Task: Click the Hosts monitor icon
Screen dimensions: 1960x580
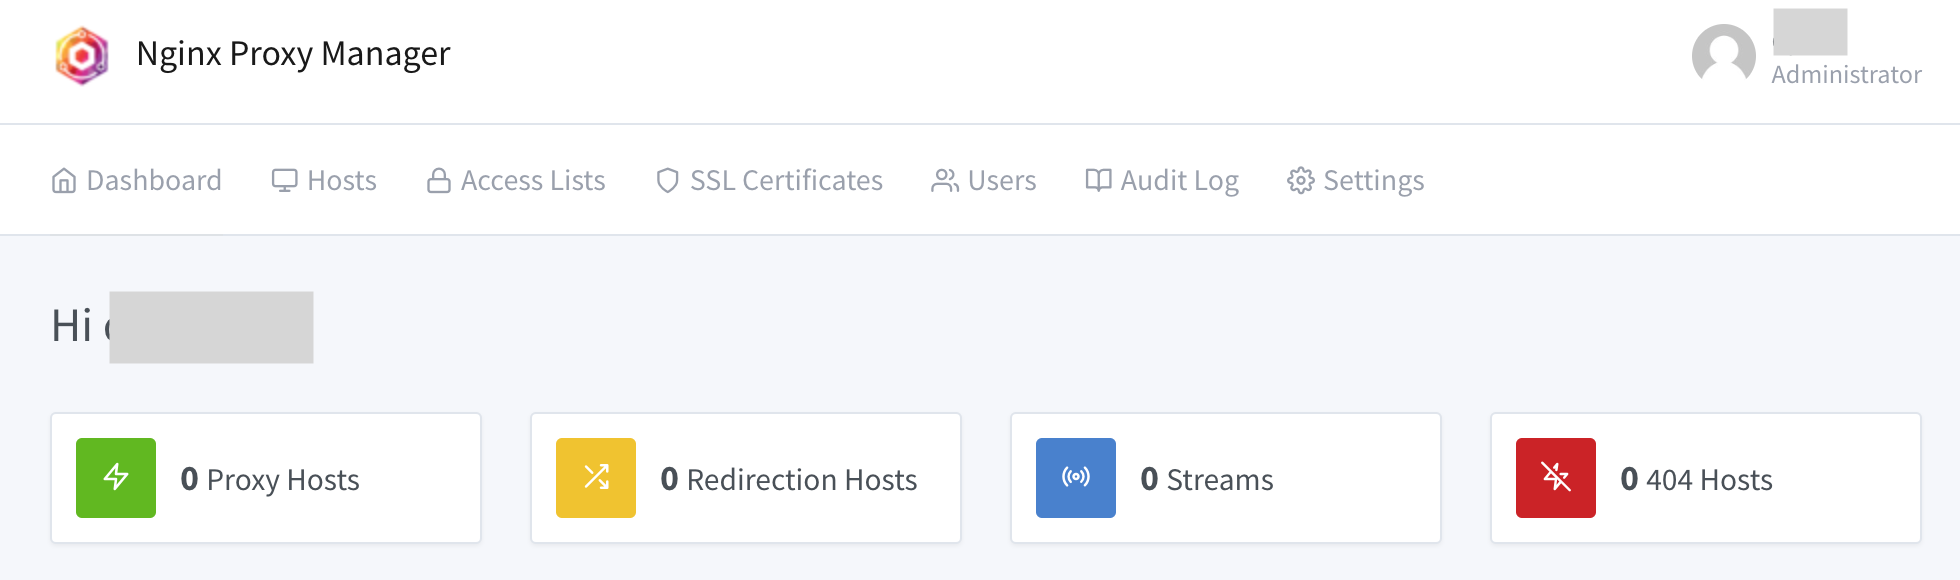Action: click(285, 181)
